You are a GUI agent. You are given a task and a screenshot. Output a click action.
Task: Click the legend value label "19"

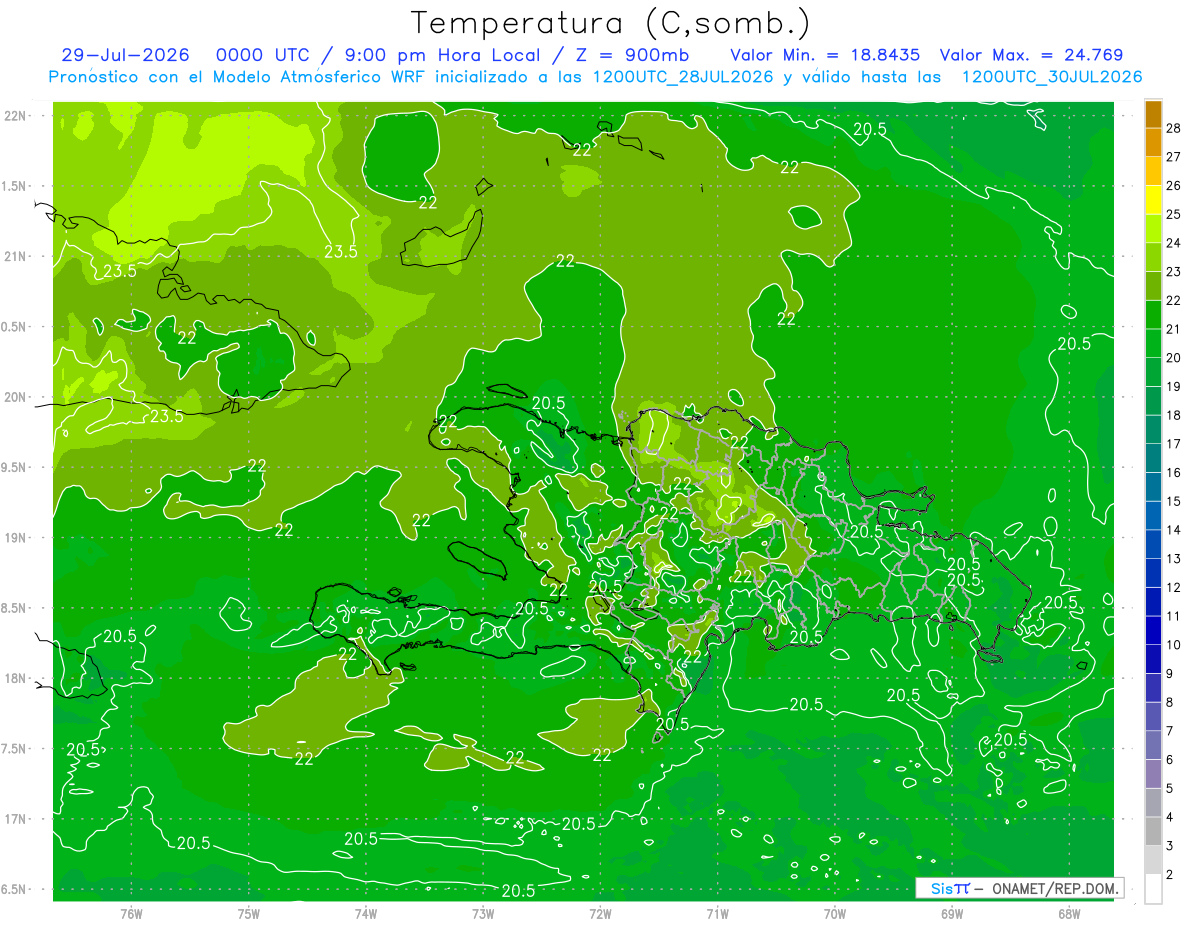(x=1174, y=387)
